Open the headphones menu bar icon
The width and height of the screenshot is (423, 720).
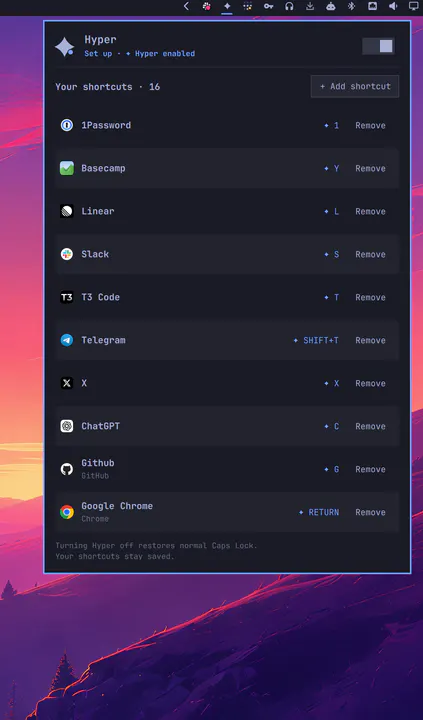[289, 6]
